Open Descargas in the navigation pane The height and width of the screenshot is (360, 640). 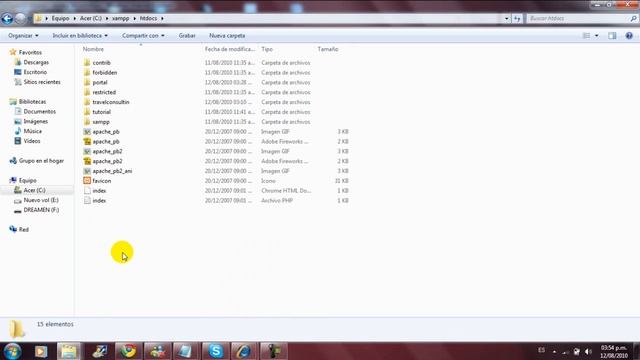36,62
